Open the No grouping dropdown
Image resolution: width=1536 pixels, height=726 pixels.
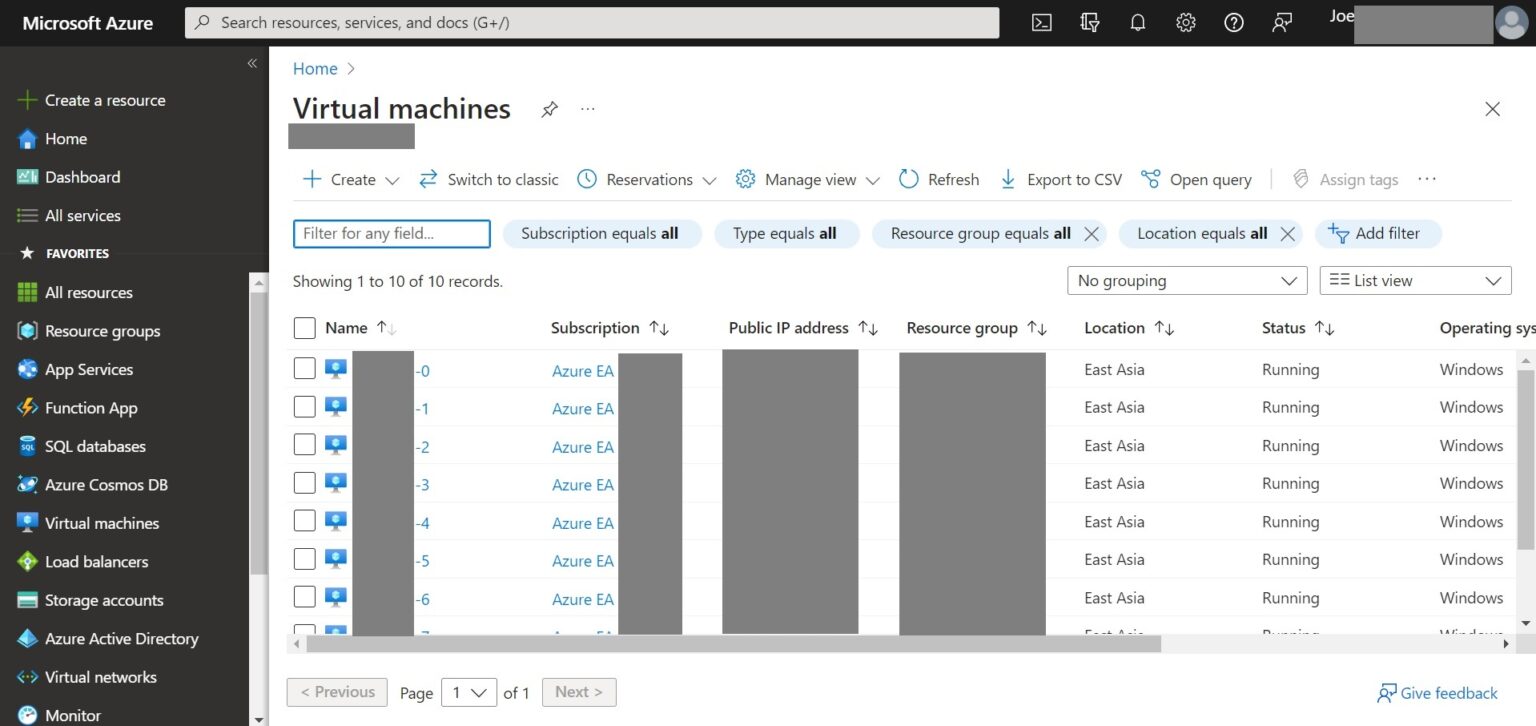[1186, 280]
